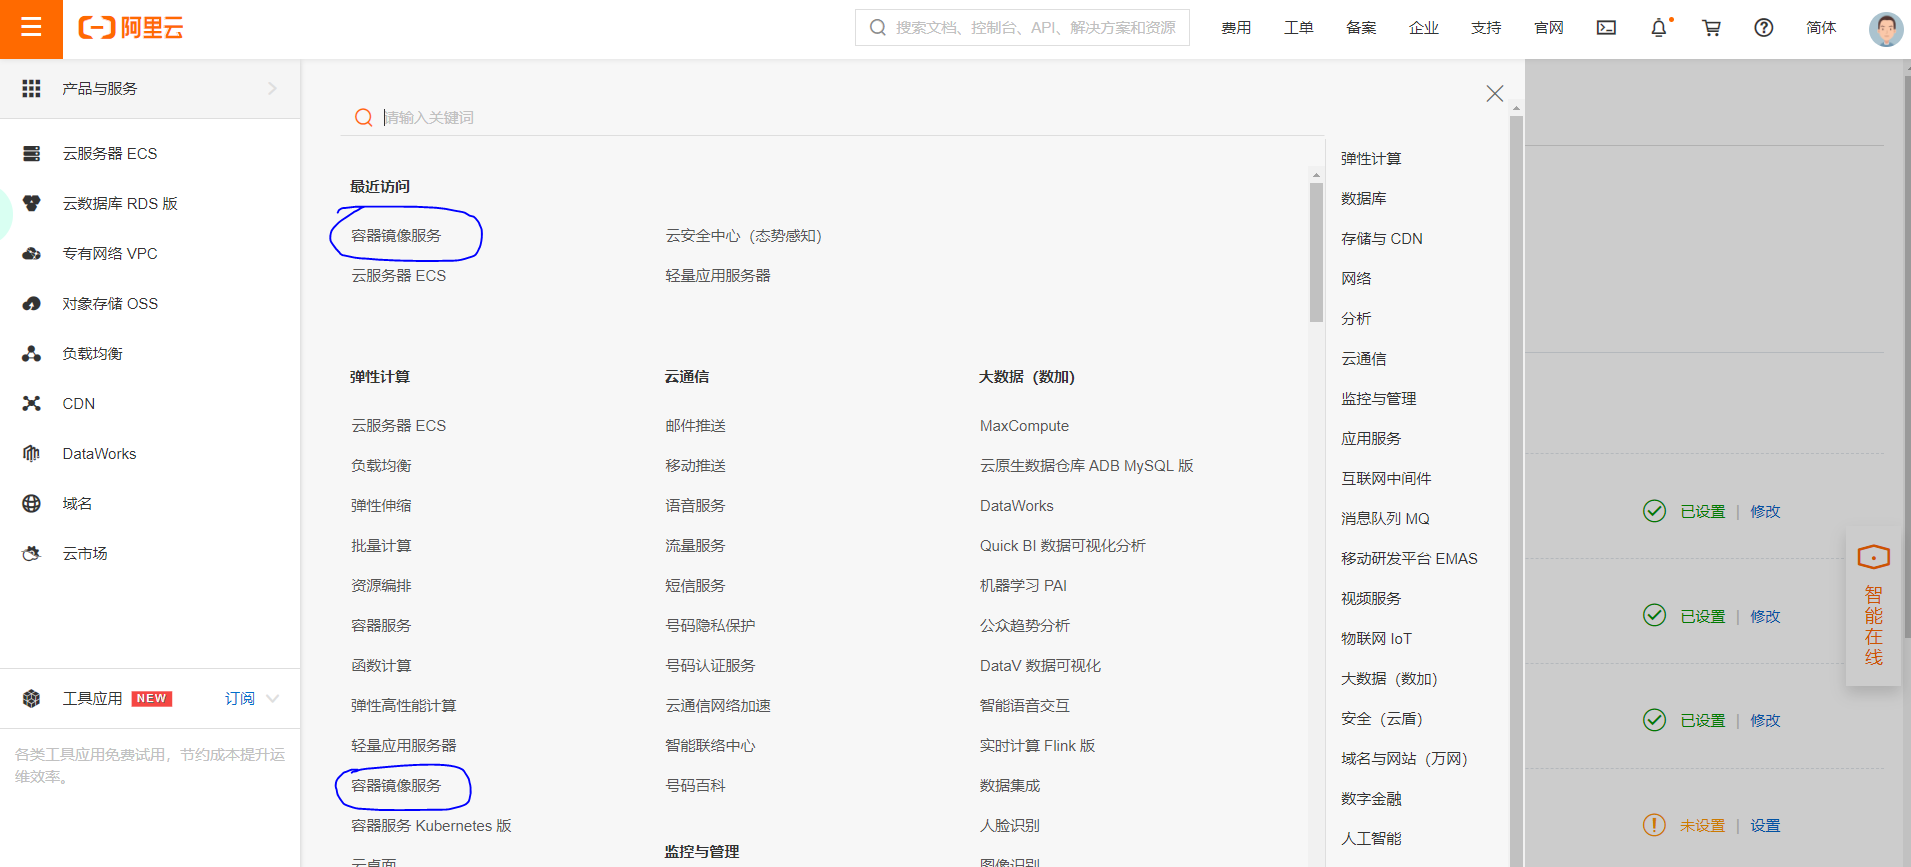Open the Cloud Shell terminal icon
This screenshot has height=867, width=1911.
click(1606, 28)
